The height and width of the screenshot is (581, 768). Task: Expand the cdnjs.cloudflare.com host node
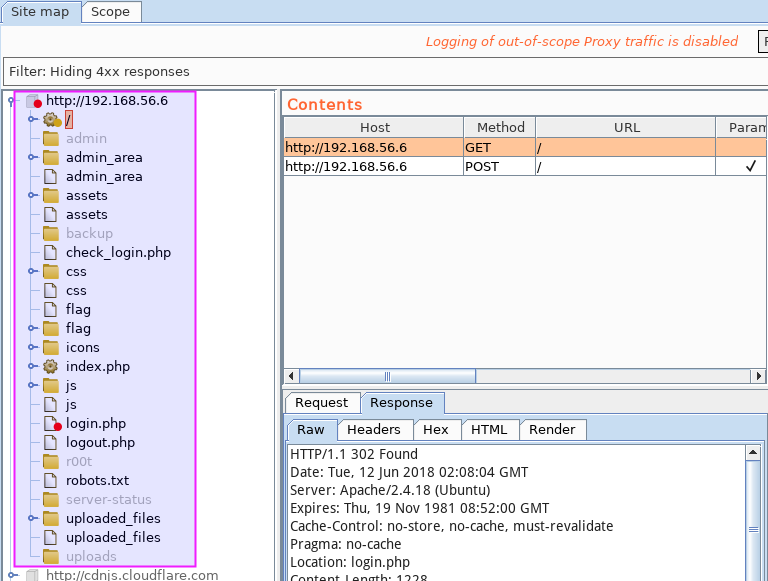point(12,575)
